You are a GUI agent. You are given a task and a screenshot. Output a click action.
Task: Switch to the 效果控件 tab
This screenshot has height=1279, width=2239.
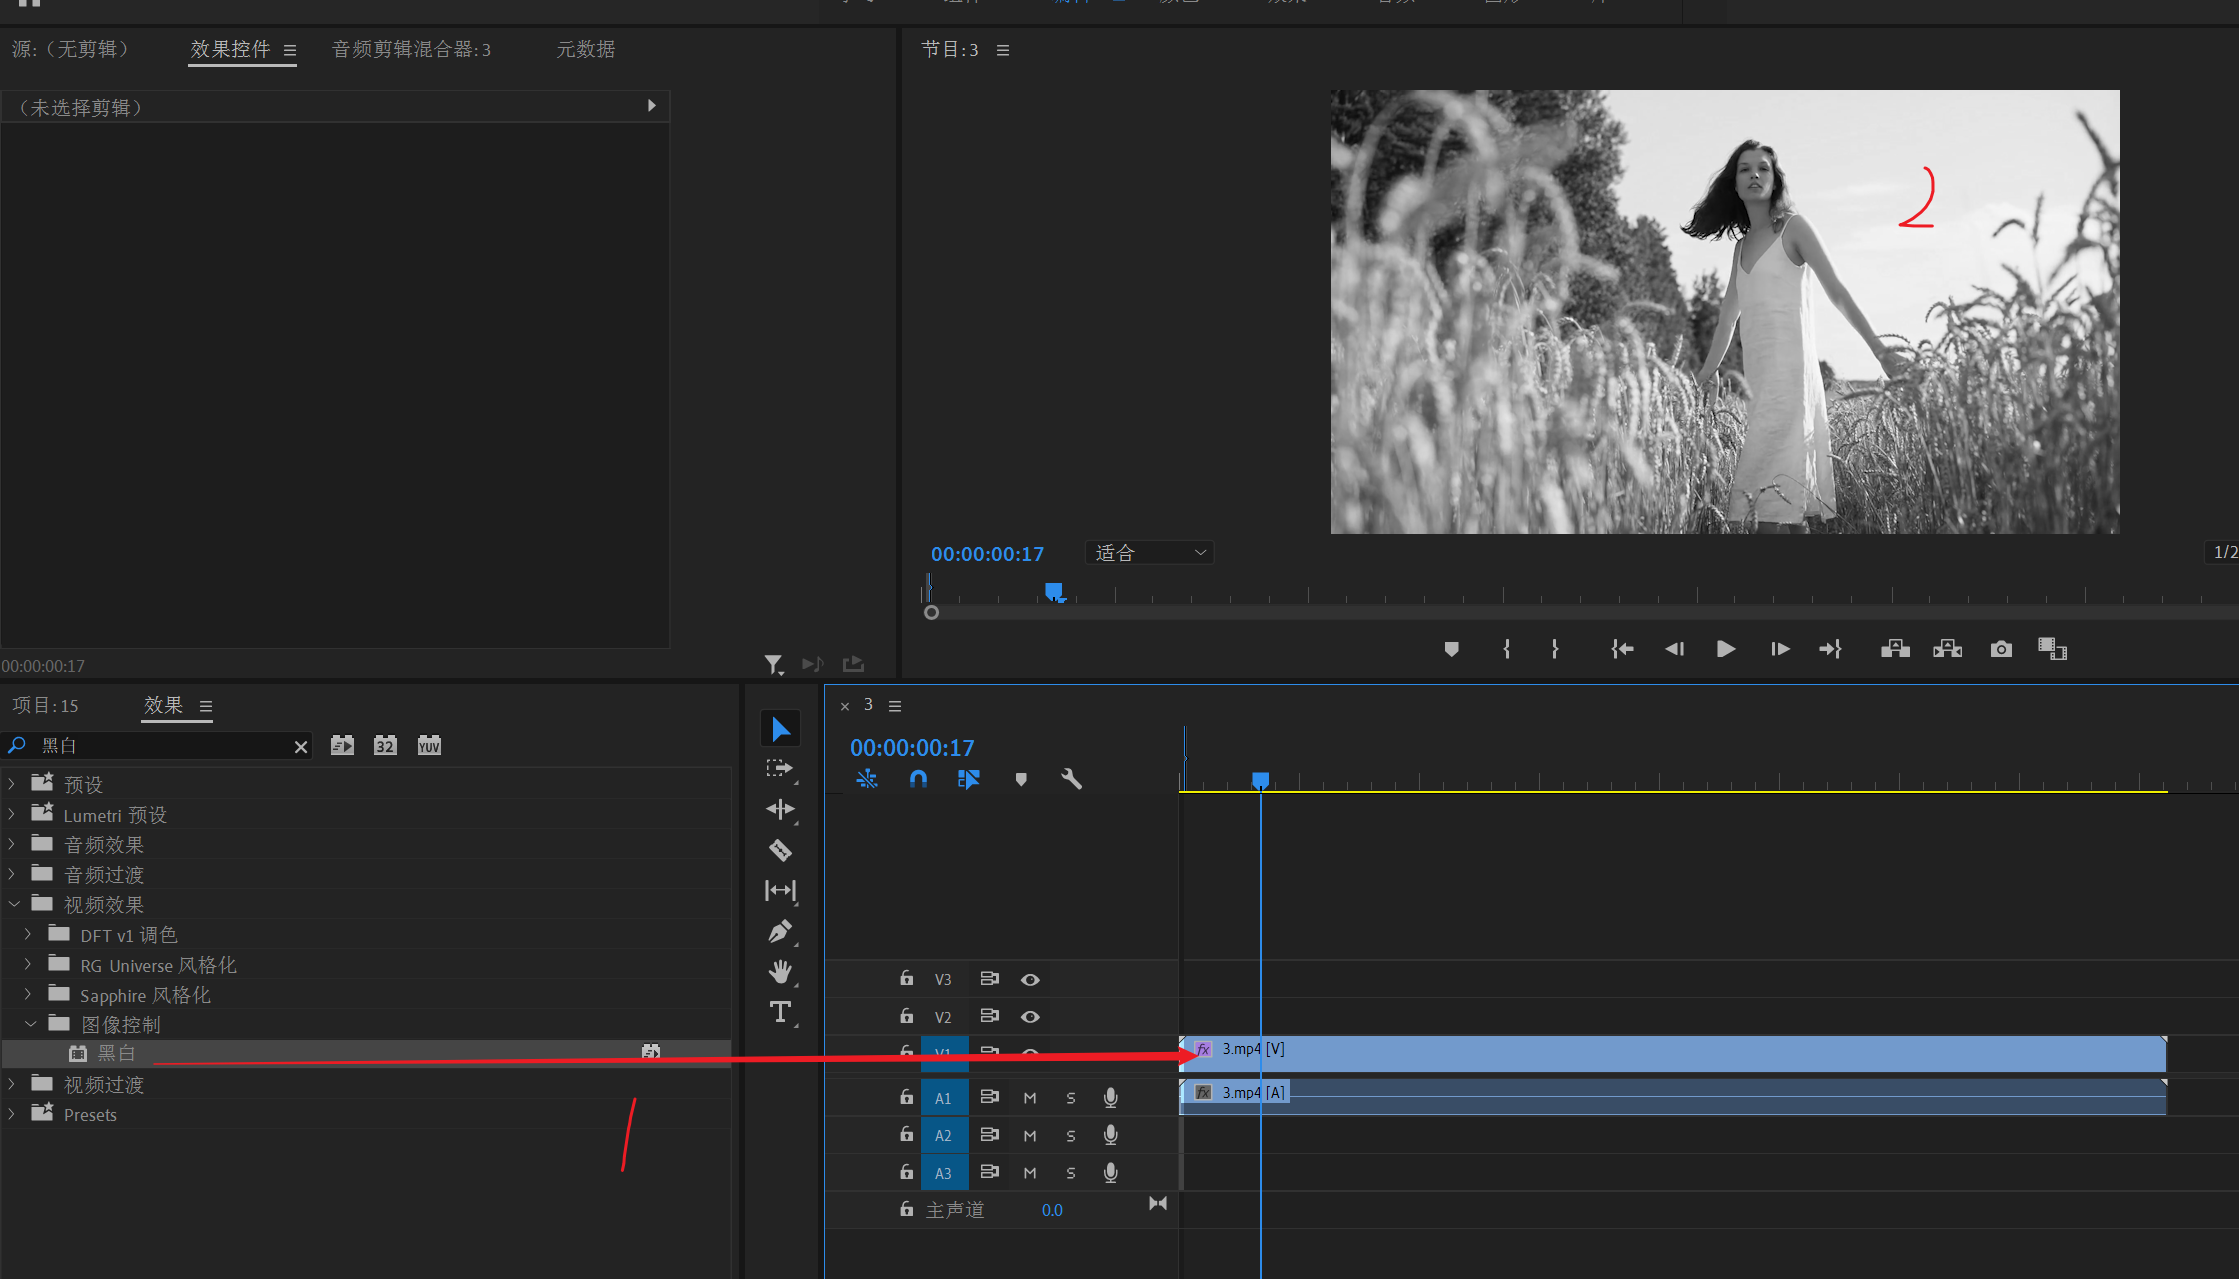[x=230, y=49]
